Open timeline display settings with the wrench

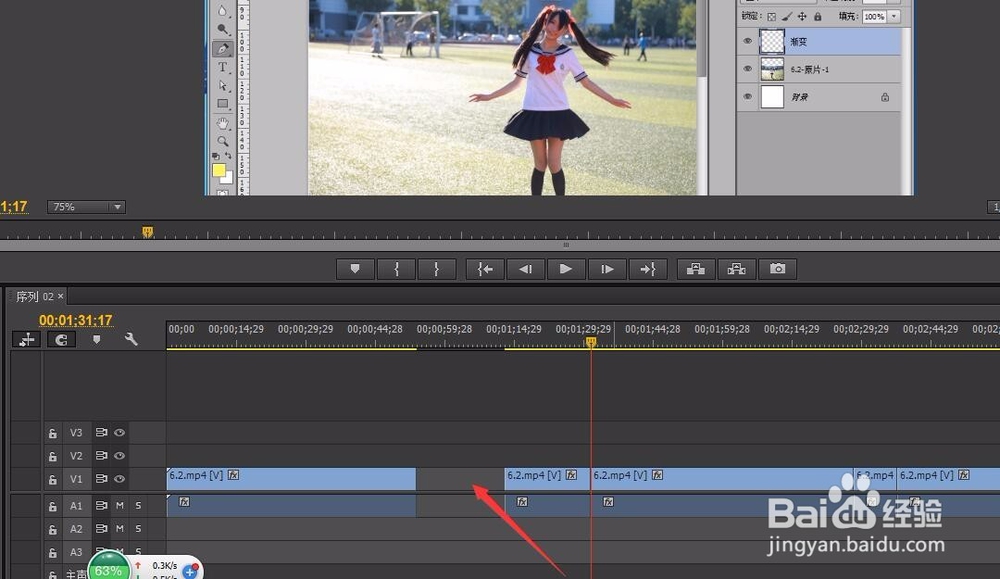[131, 339]
